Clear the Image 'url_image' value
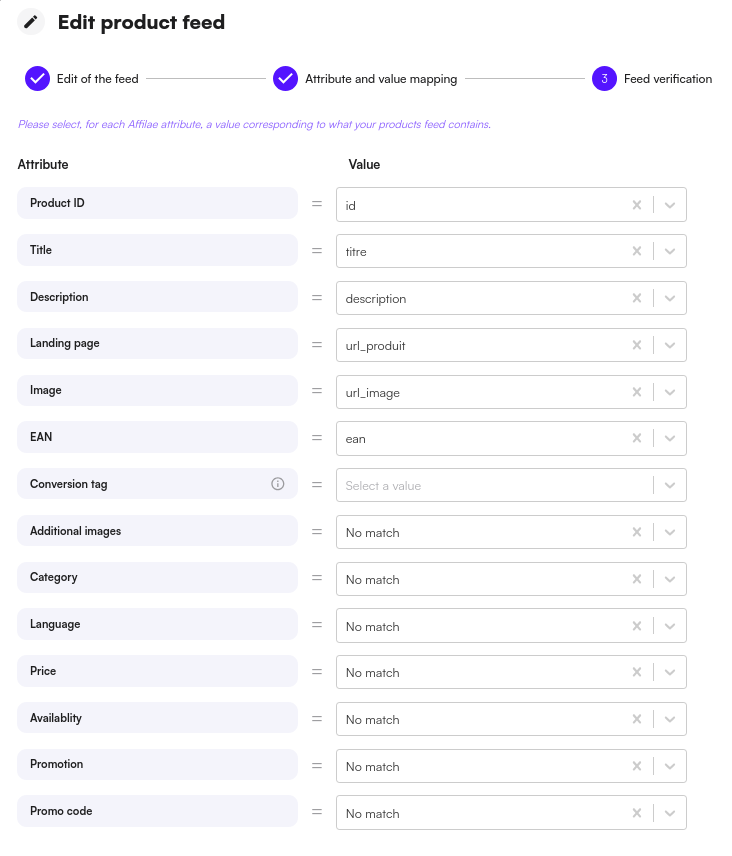 (636, 392)
